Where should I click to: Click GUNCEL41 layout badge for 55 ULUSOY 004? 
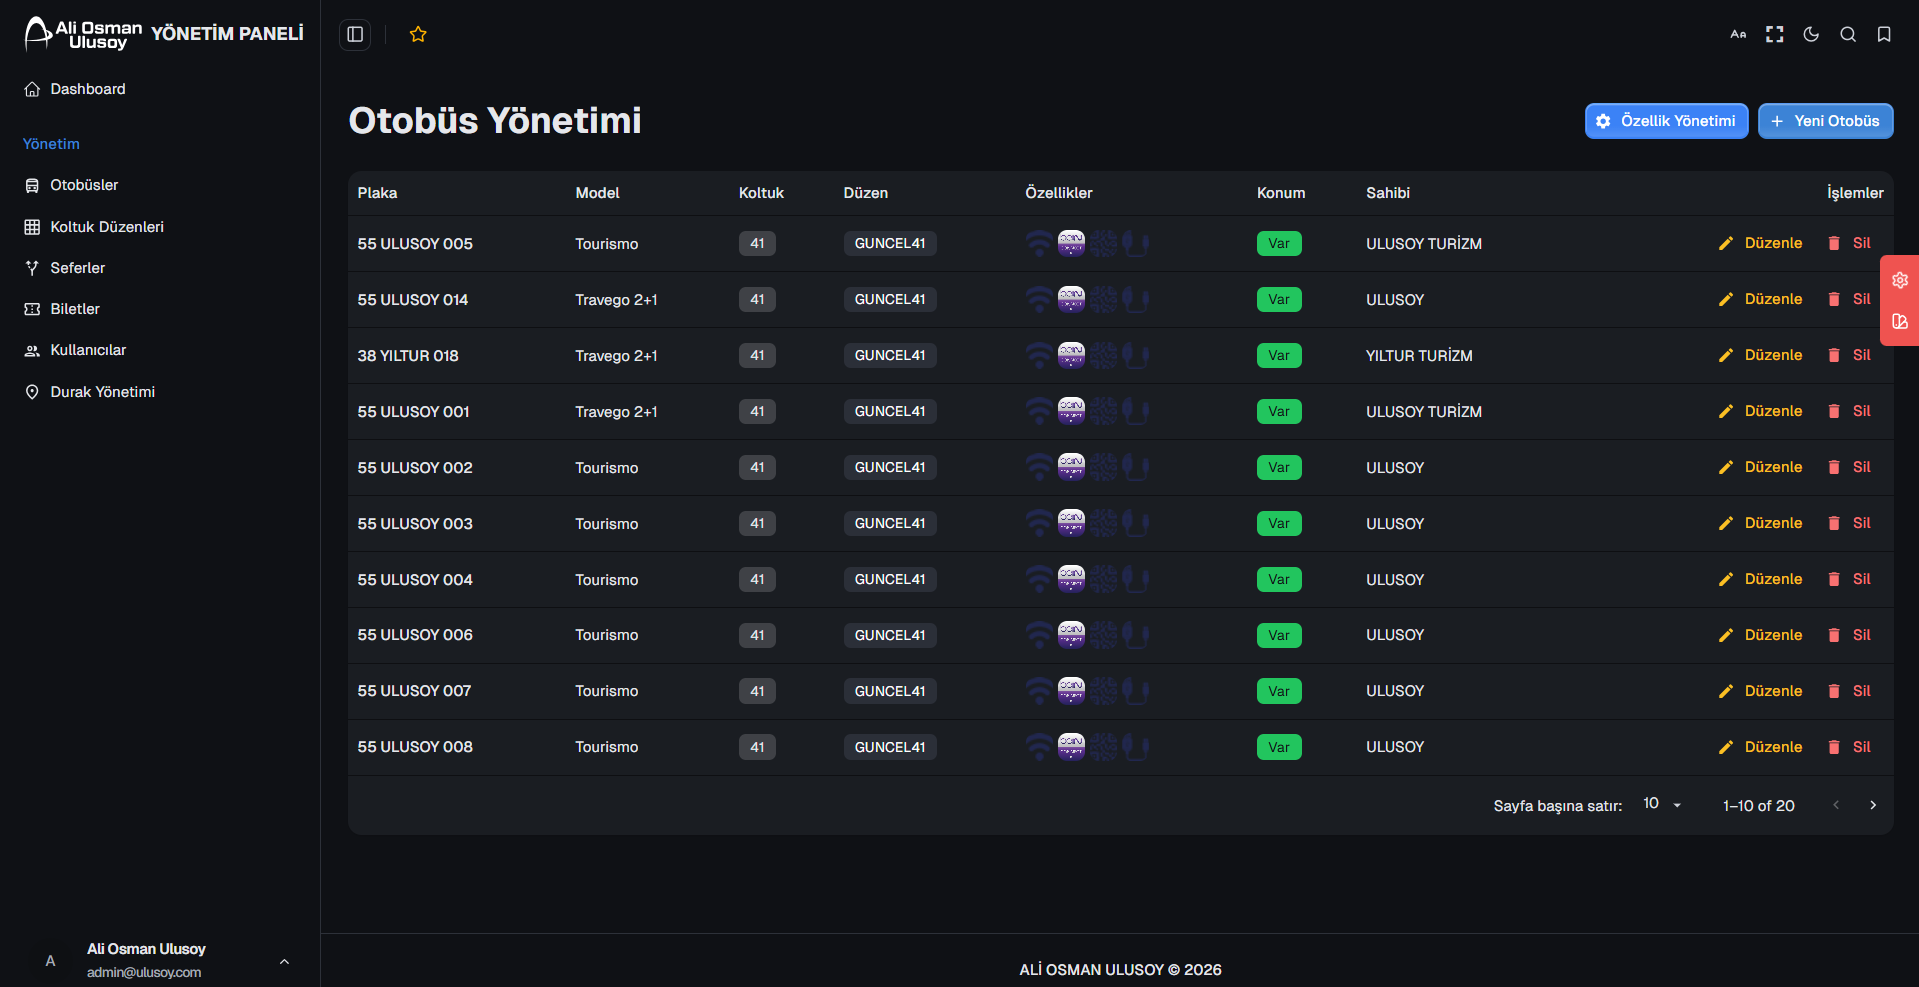(890, 579)
